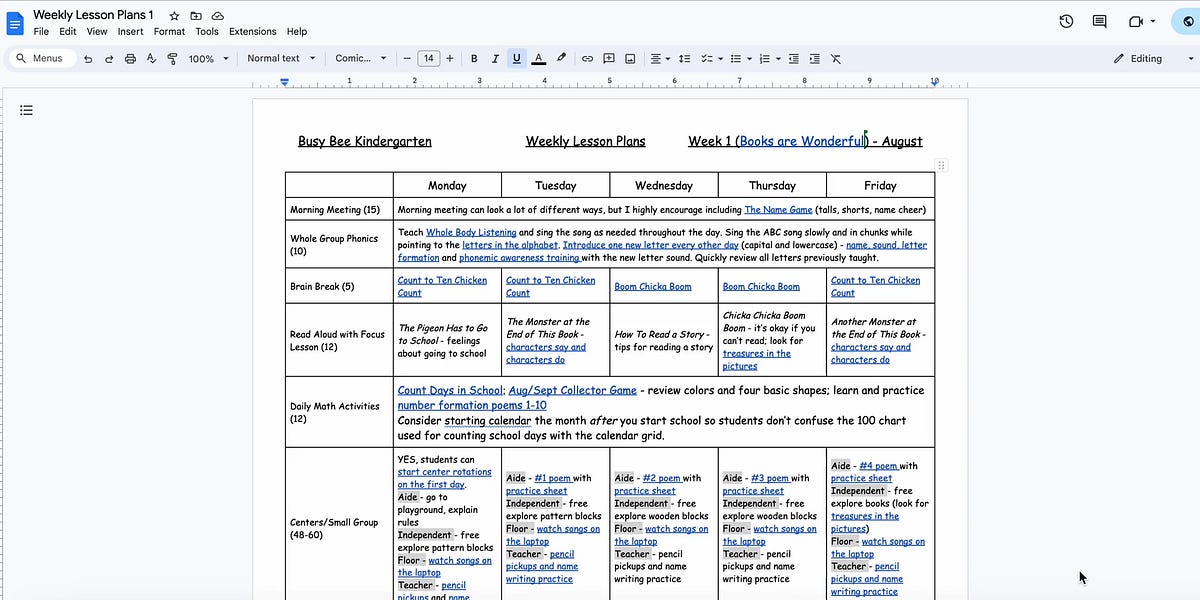Expand the Normal text style dropdown
This screenshot has height=600, width=1200.
coord(281,58)
